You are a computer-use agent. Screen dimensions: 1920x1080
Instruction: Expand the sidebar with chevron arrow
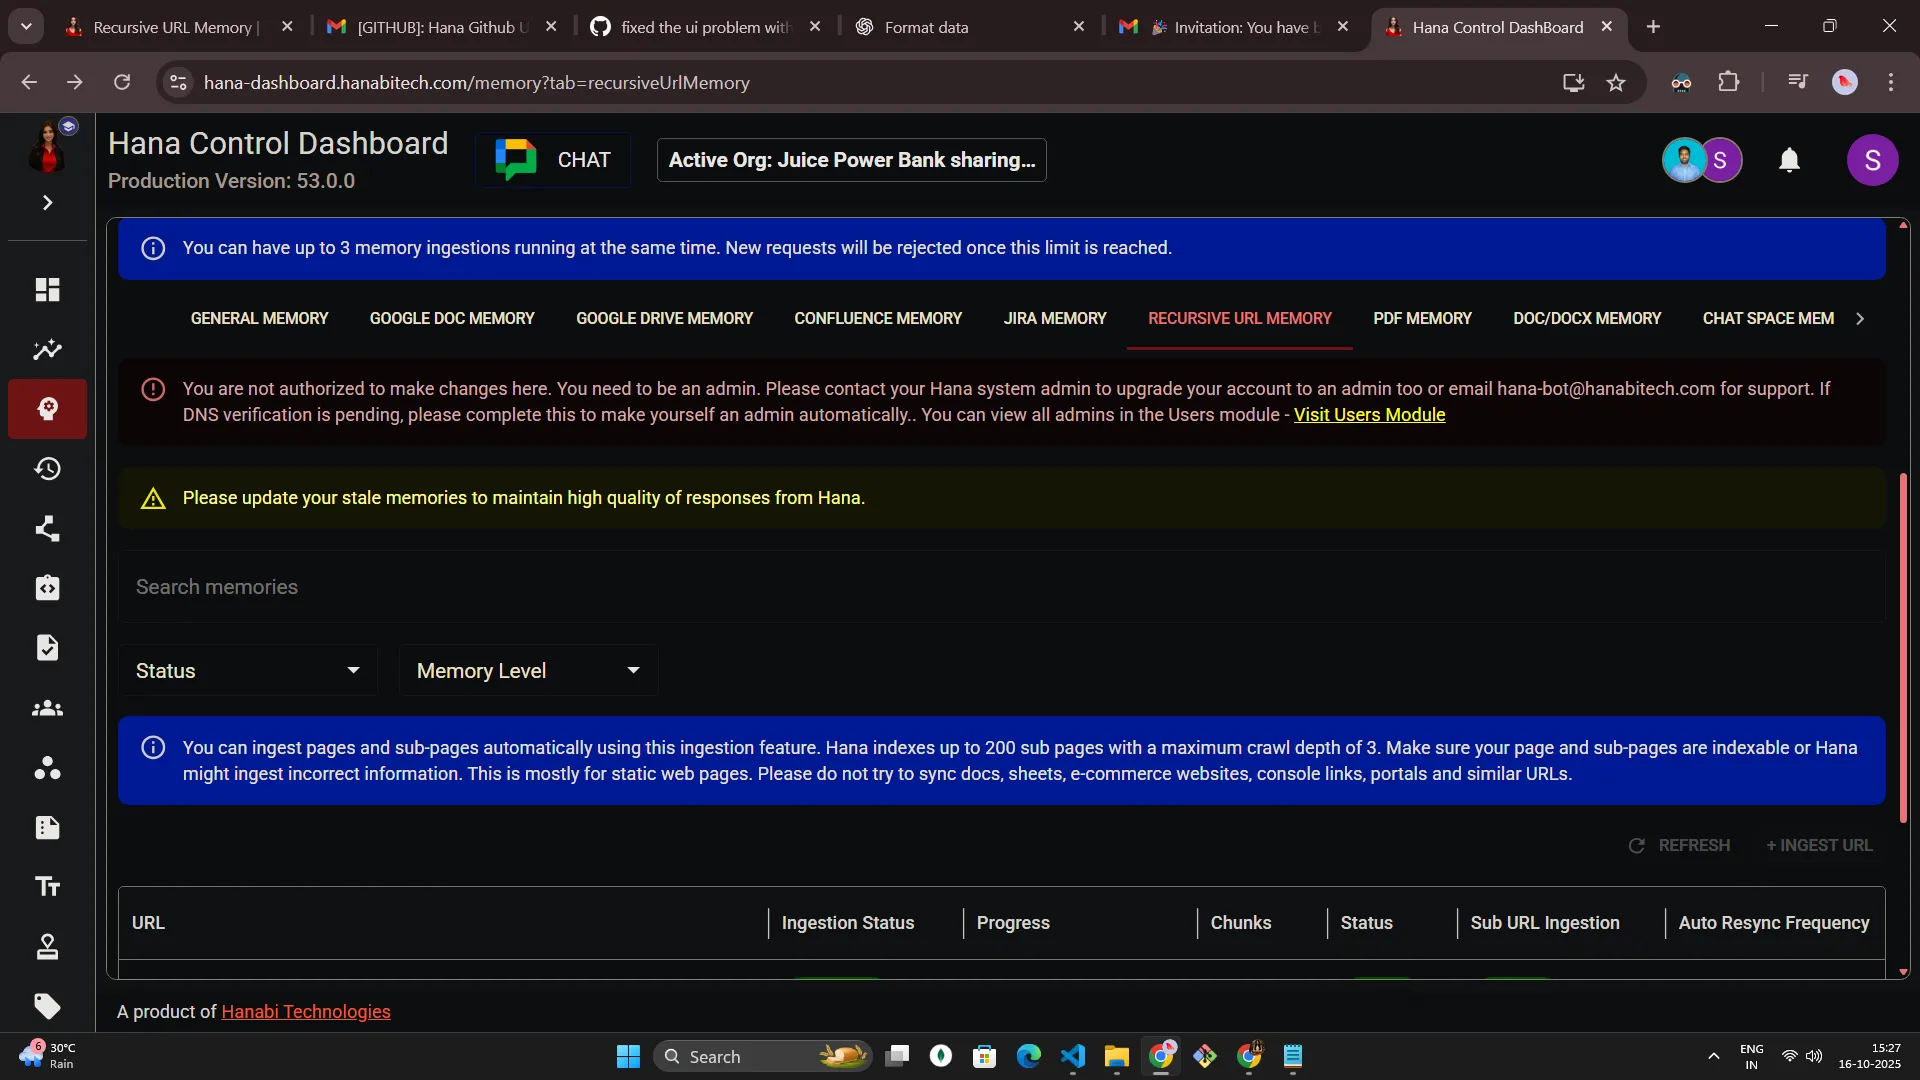coord(47,203)
